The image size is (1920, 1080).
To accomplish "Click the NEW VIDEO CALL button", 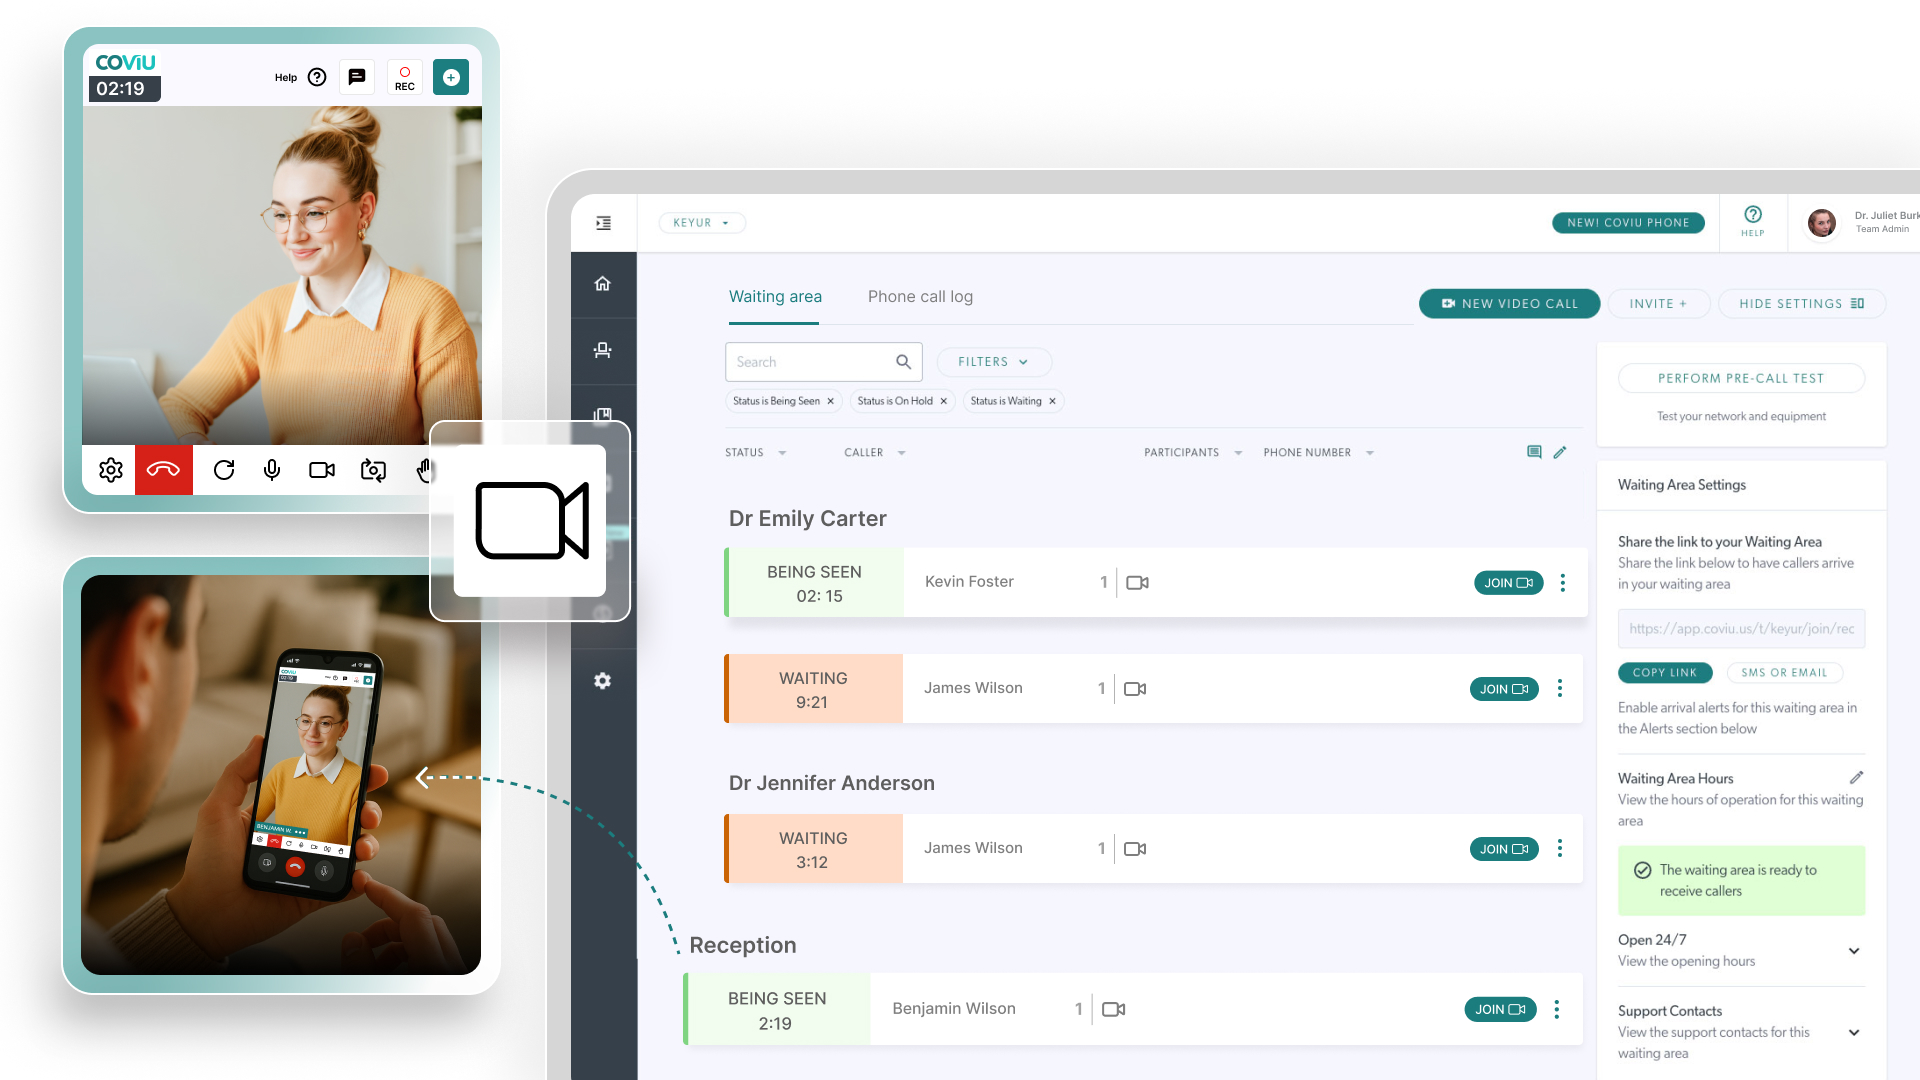I will (x=1509, y=304).
